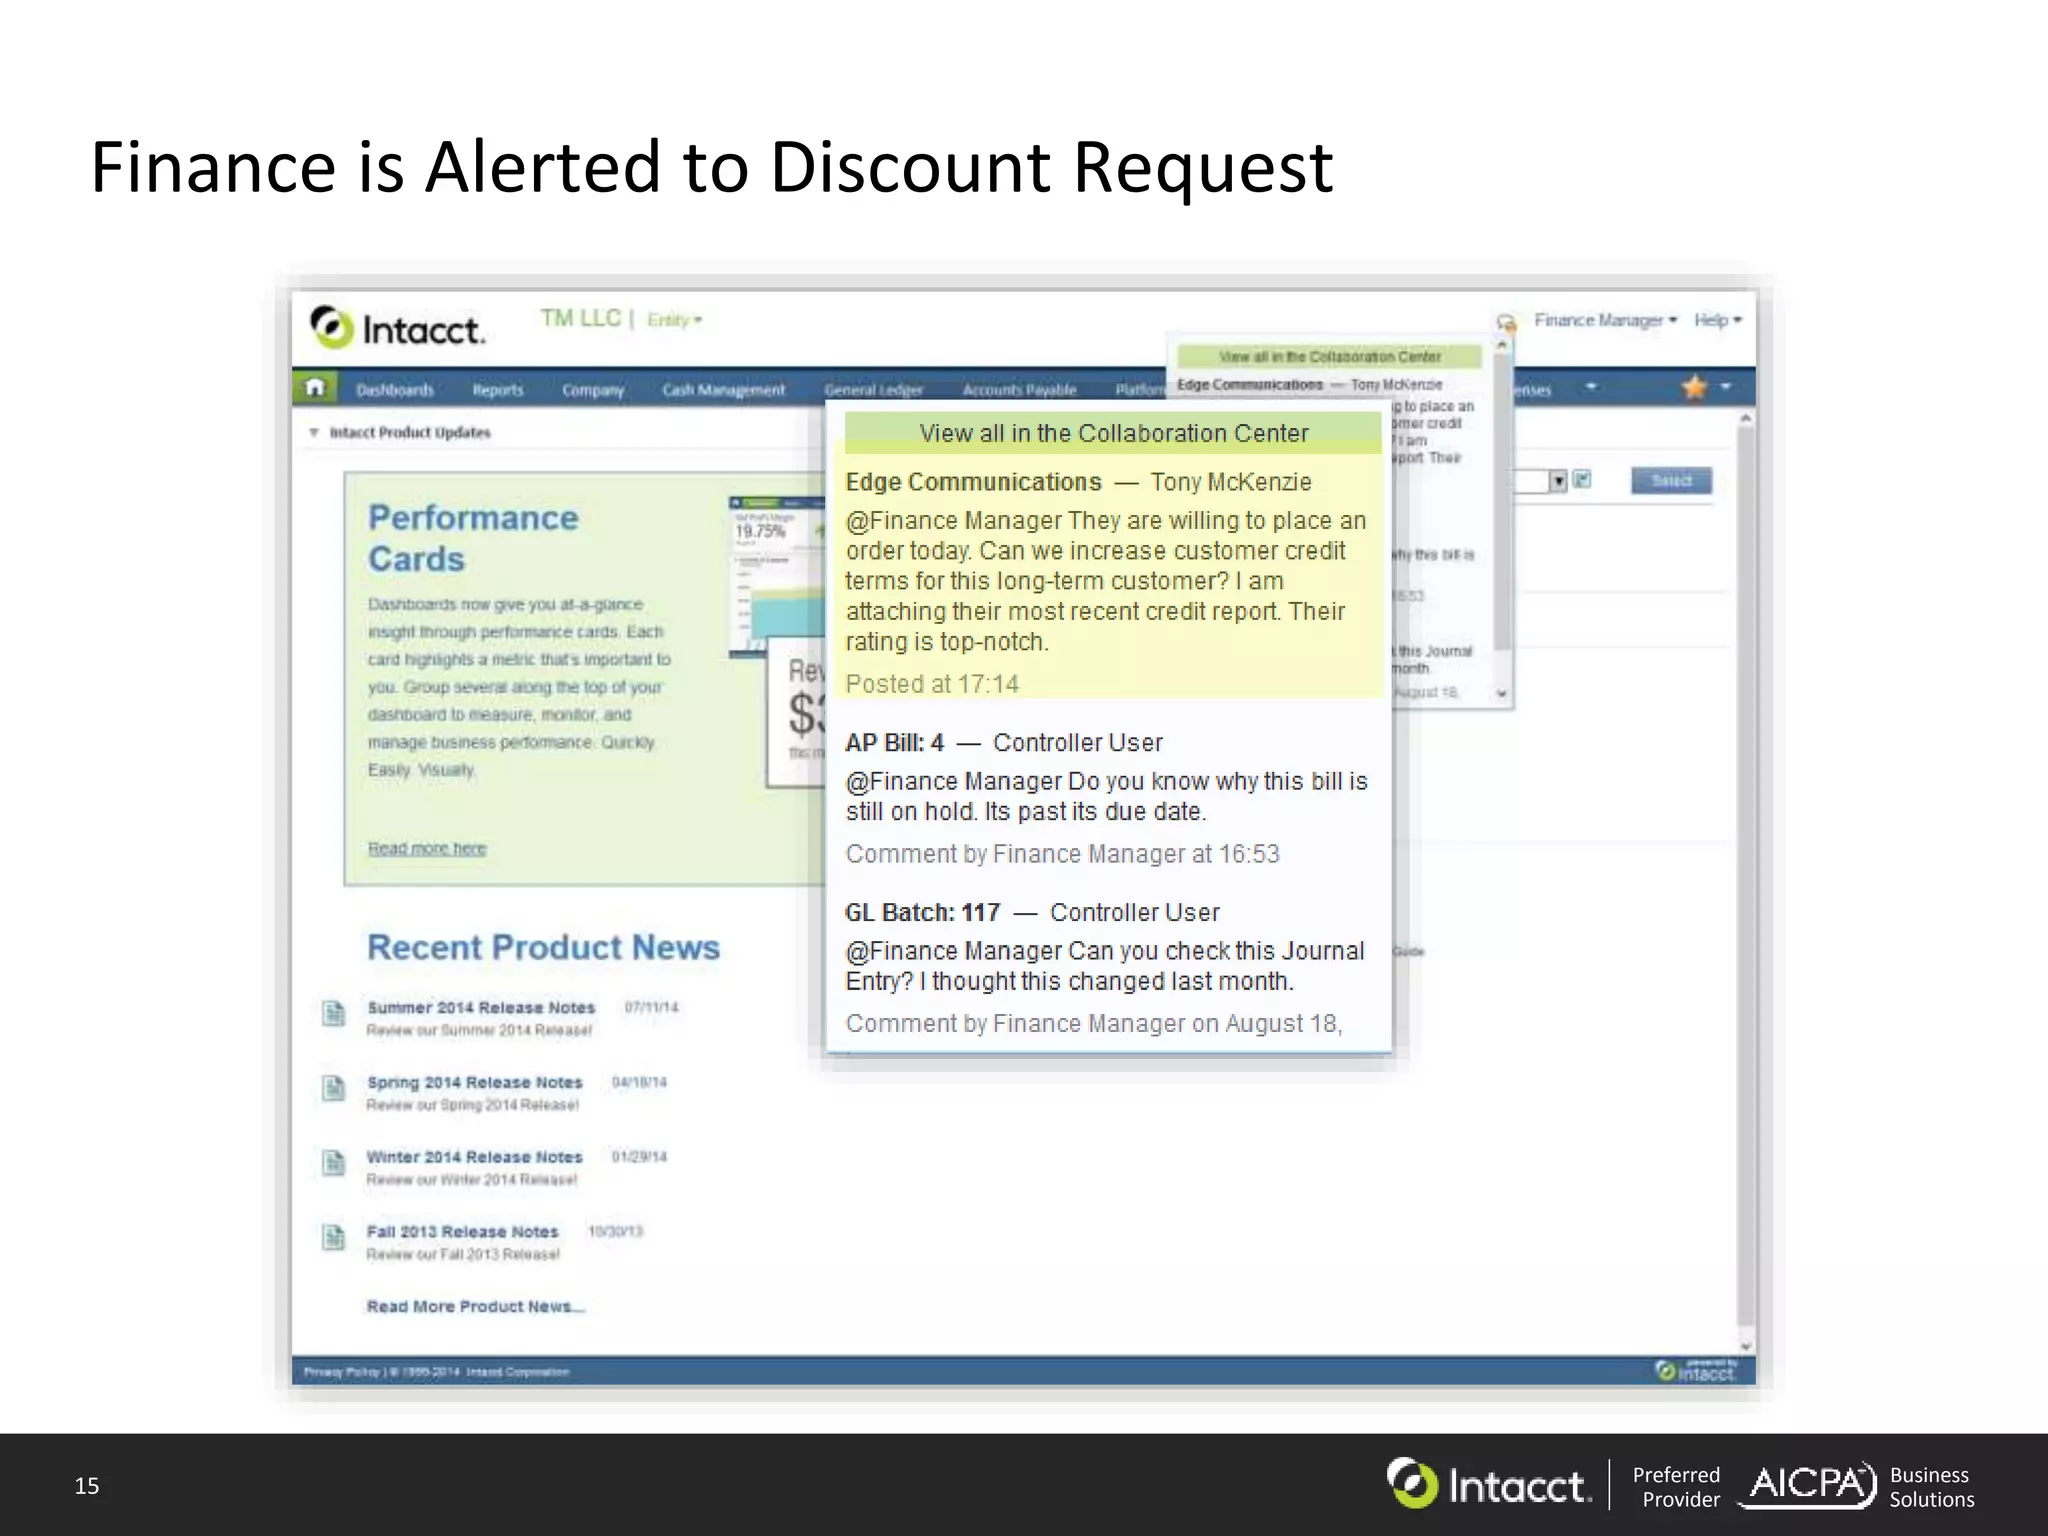
Task: Open the Accounts Payable menu
Action: point(1019,390)
